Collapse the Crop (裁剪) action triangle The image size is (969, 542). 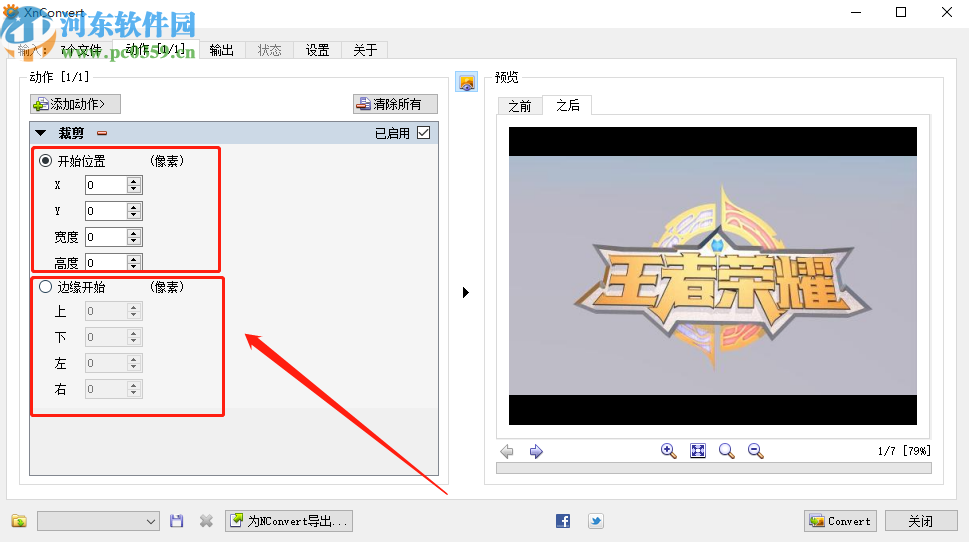pyautogui.click(x=41, y=133)
